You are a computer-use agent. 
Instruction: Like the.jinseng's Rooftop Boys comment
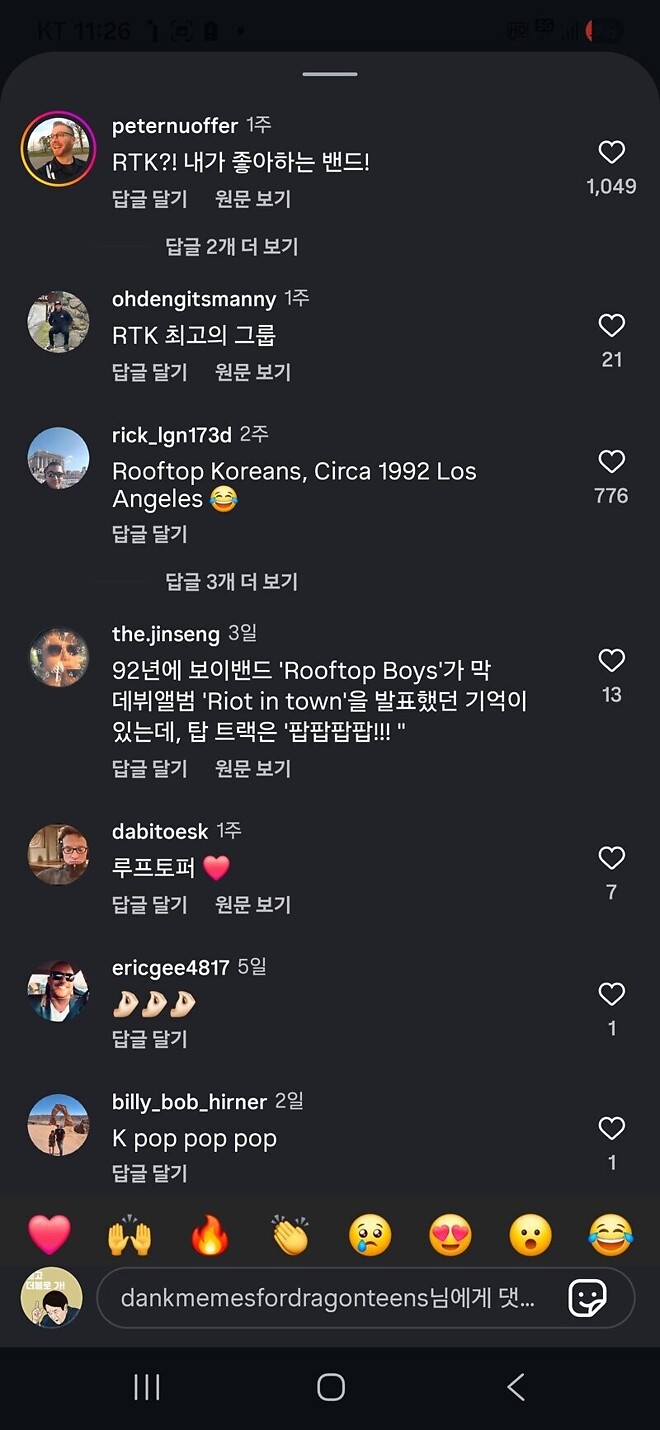coord(612,660)
